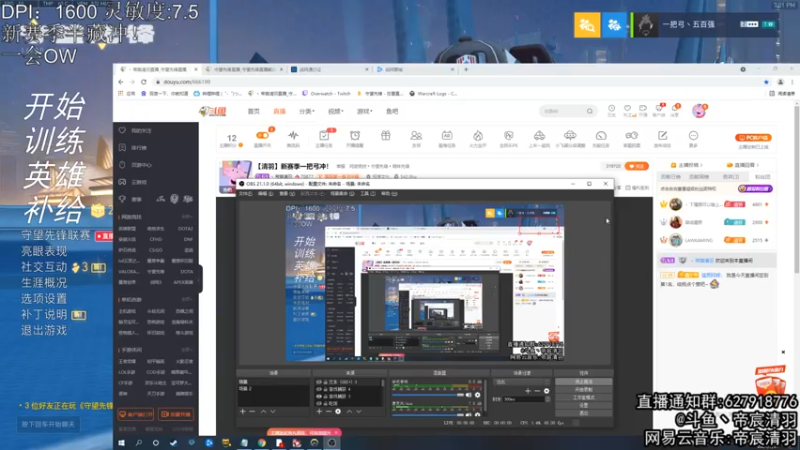Toggle the eye icon on the second OBS source row
The image size is (800, 450).
tap(319, 389)
